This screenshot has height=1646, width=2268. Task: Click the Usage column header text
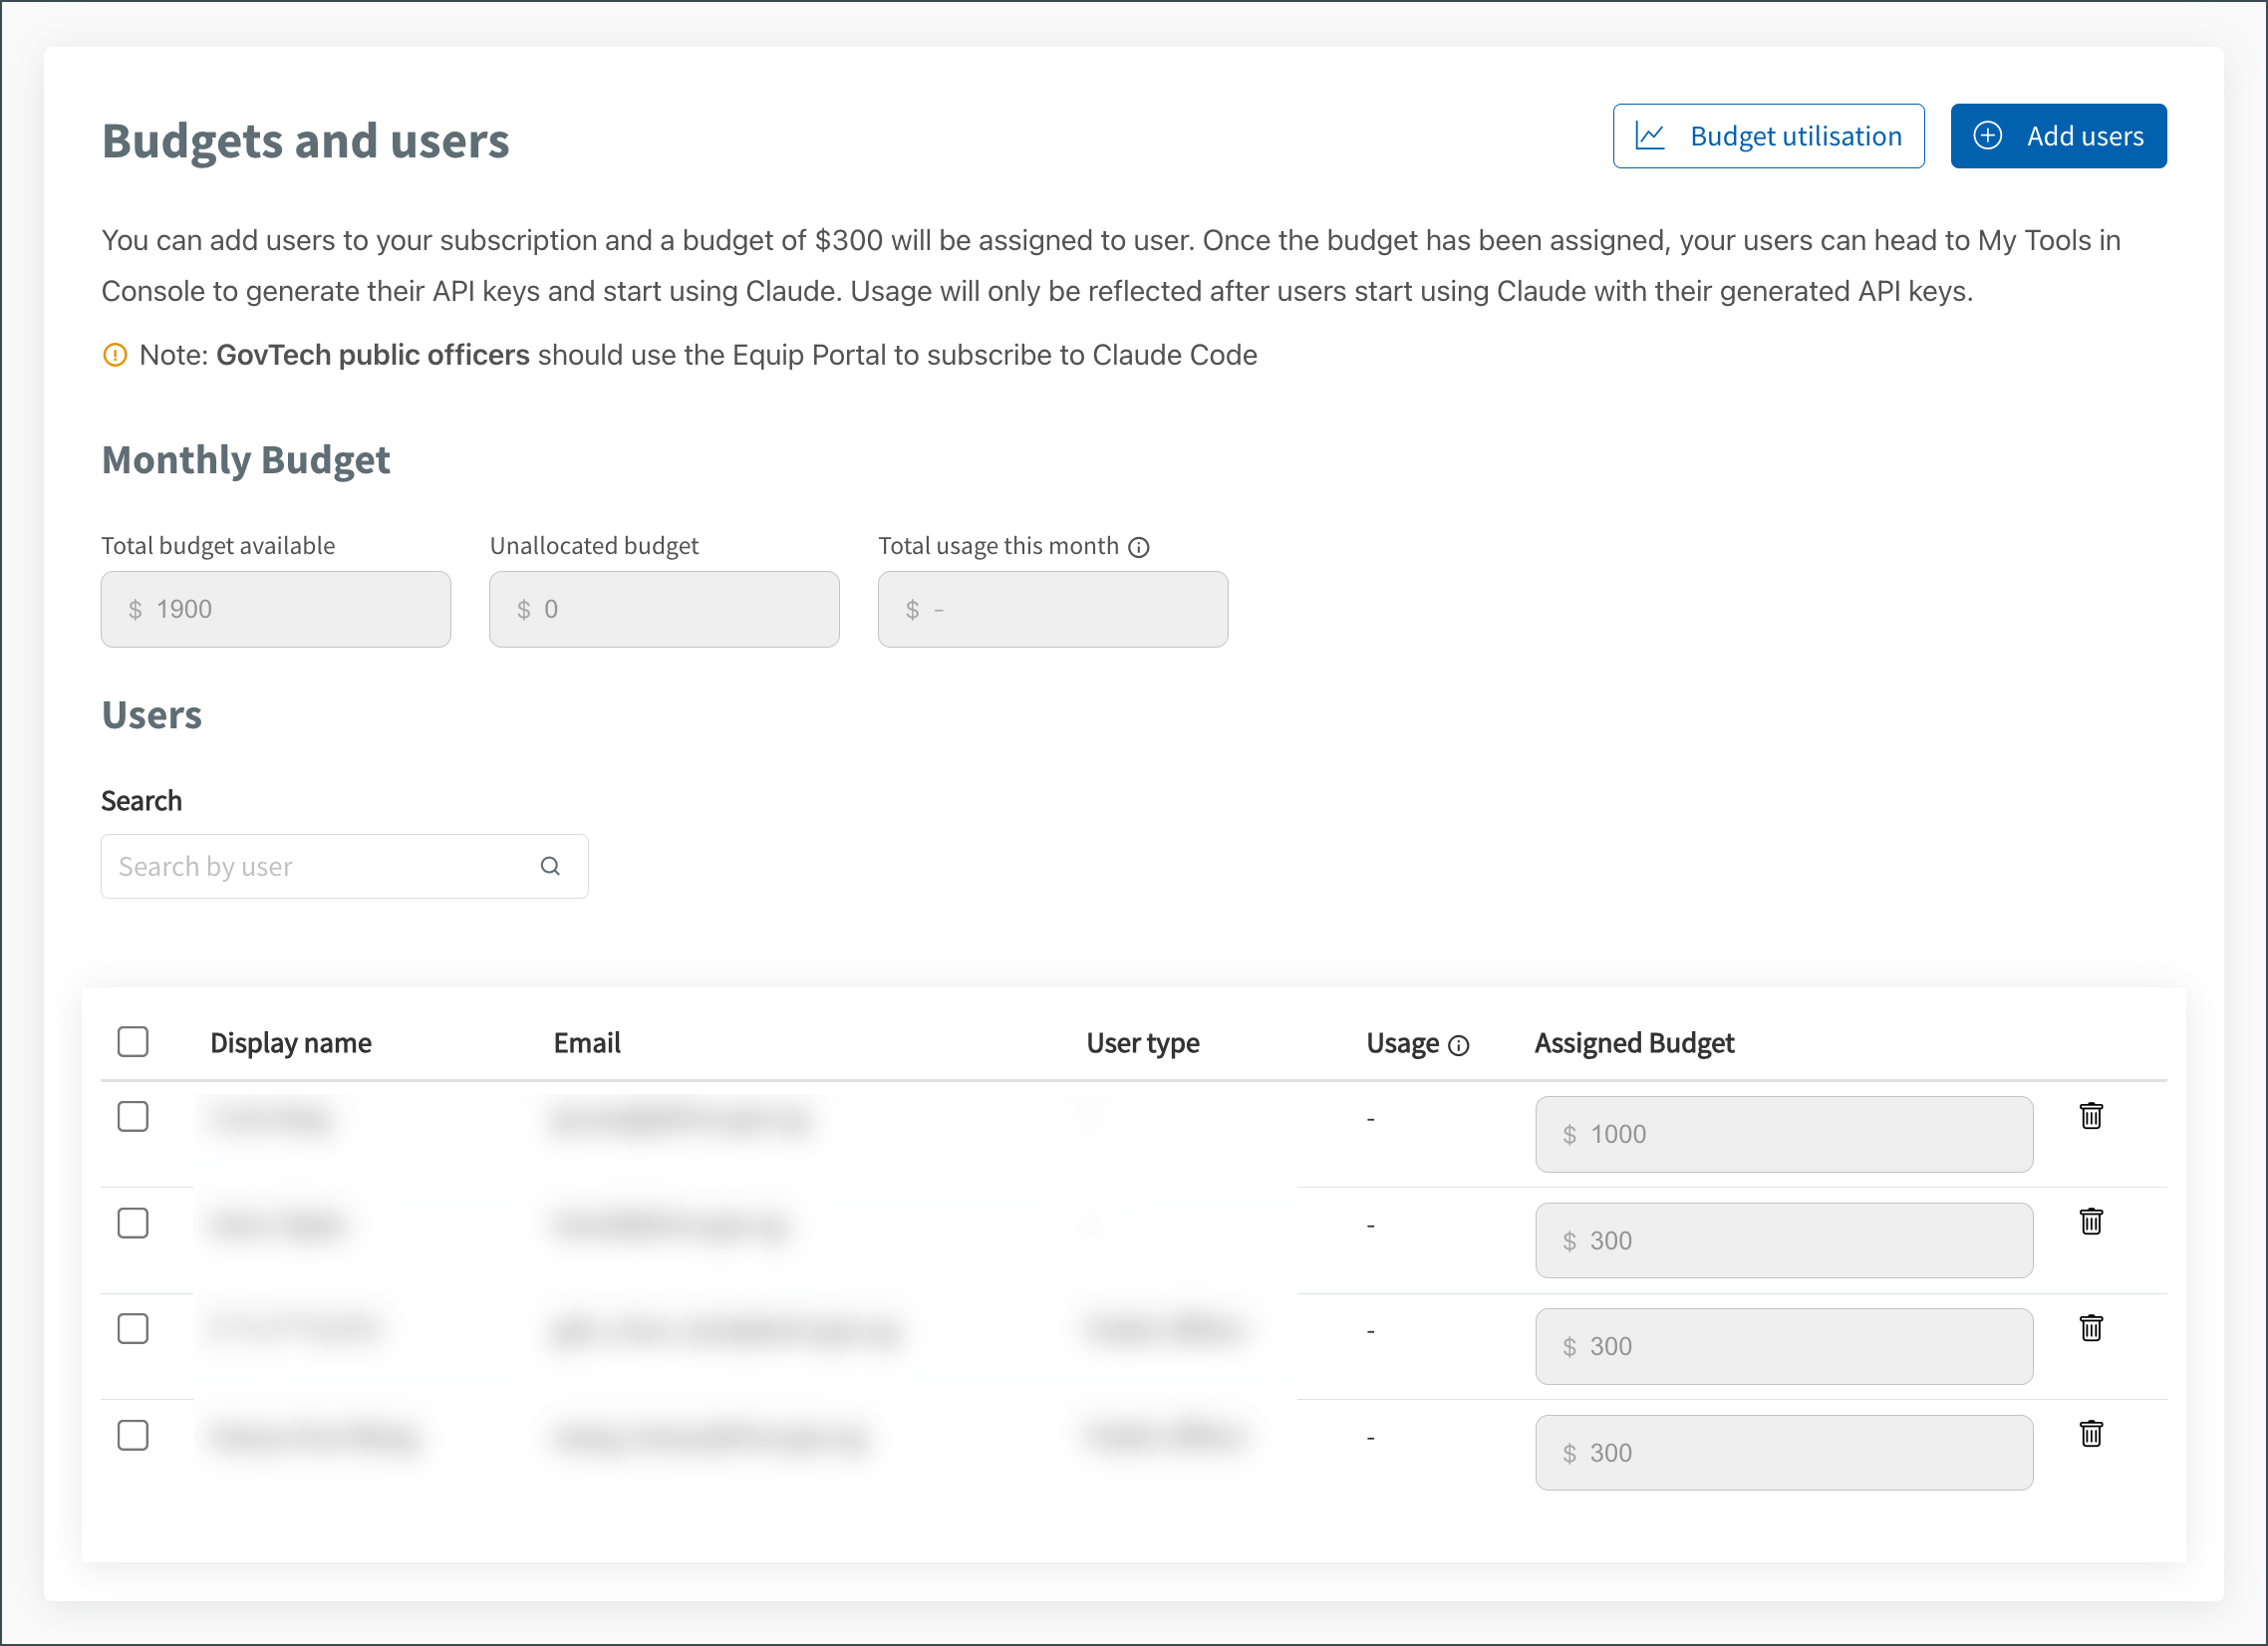[x=1403, y=1043]
